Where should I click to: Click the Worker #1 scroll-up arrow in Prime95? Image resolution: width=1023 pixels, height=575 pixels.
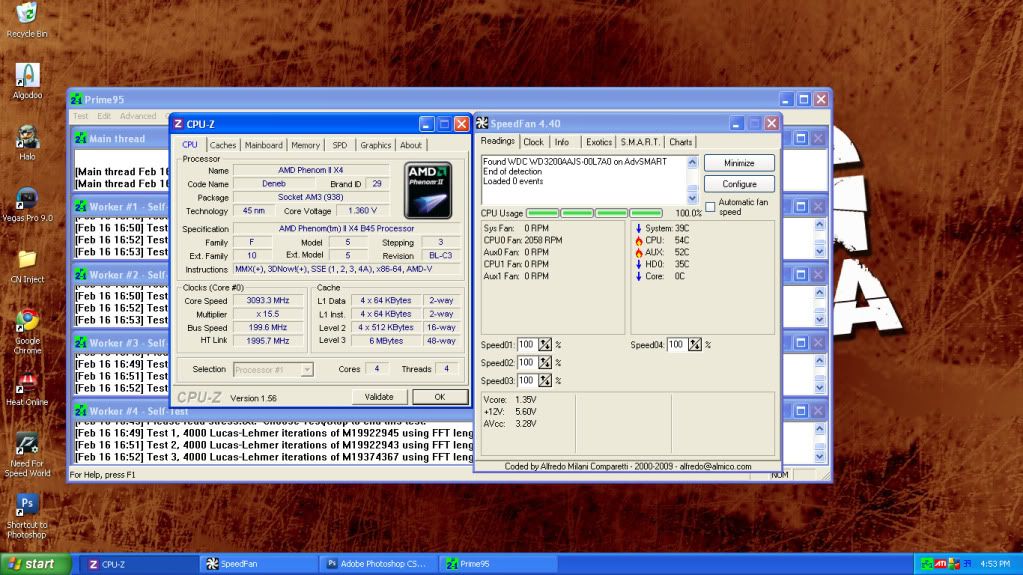pos(819,225)
